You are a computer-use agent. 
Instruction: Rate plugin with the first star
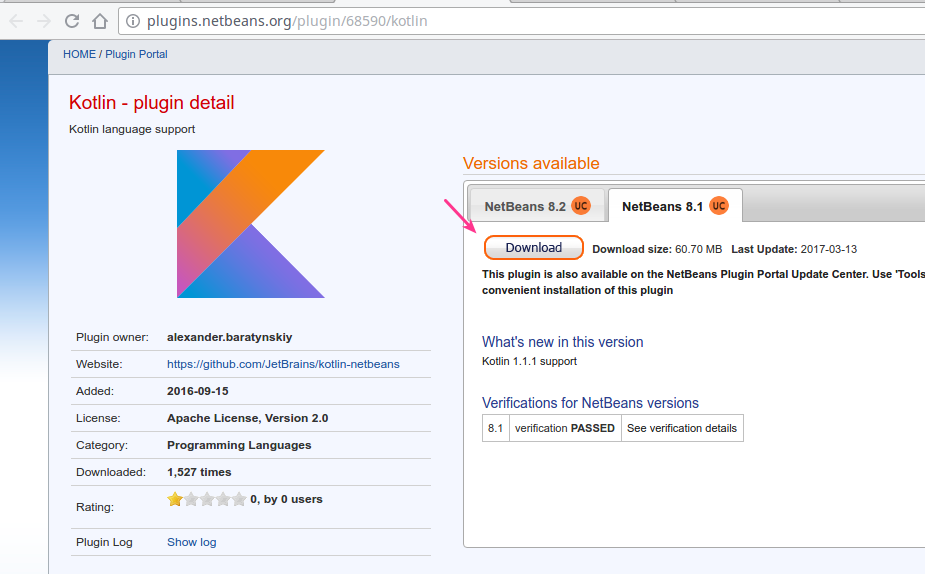coord(175,499)
